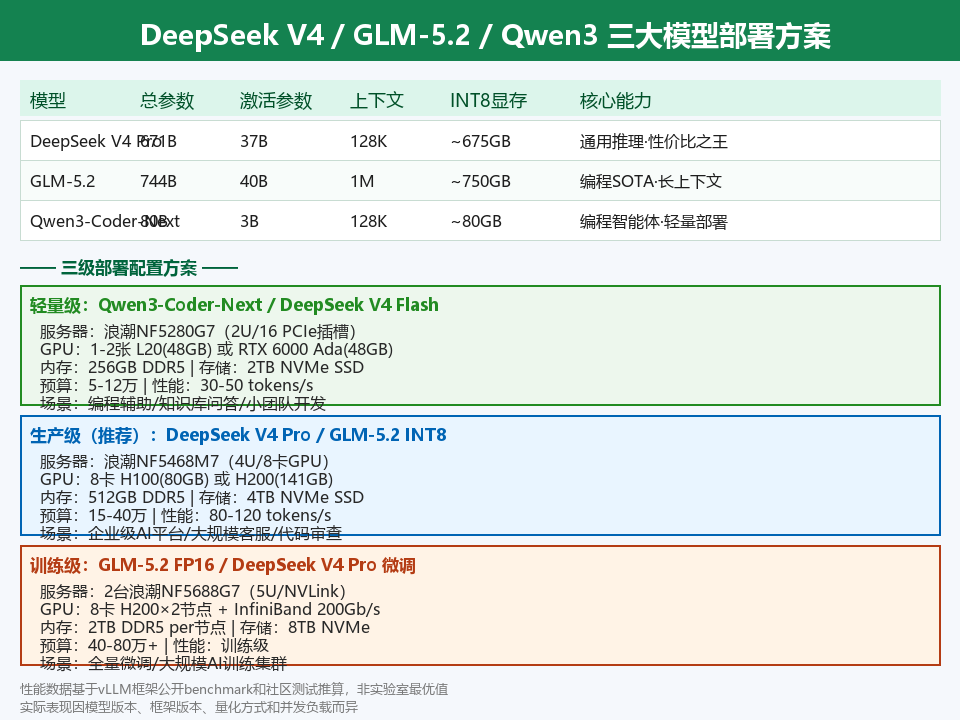960x720 pixels.
Task: Click the '3B' activated parameters cell
Action: 249,221
